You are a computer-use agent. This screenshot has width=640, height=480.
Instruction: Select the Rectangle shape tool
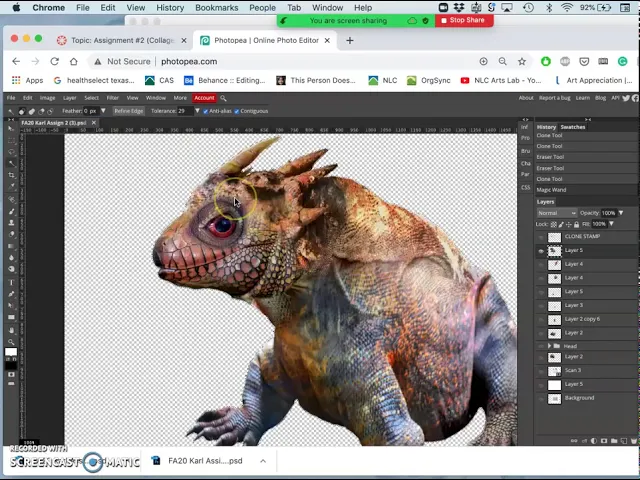[x=11, y=317]
